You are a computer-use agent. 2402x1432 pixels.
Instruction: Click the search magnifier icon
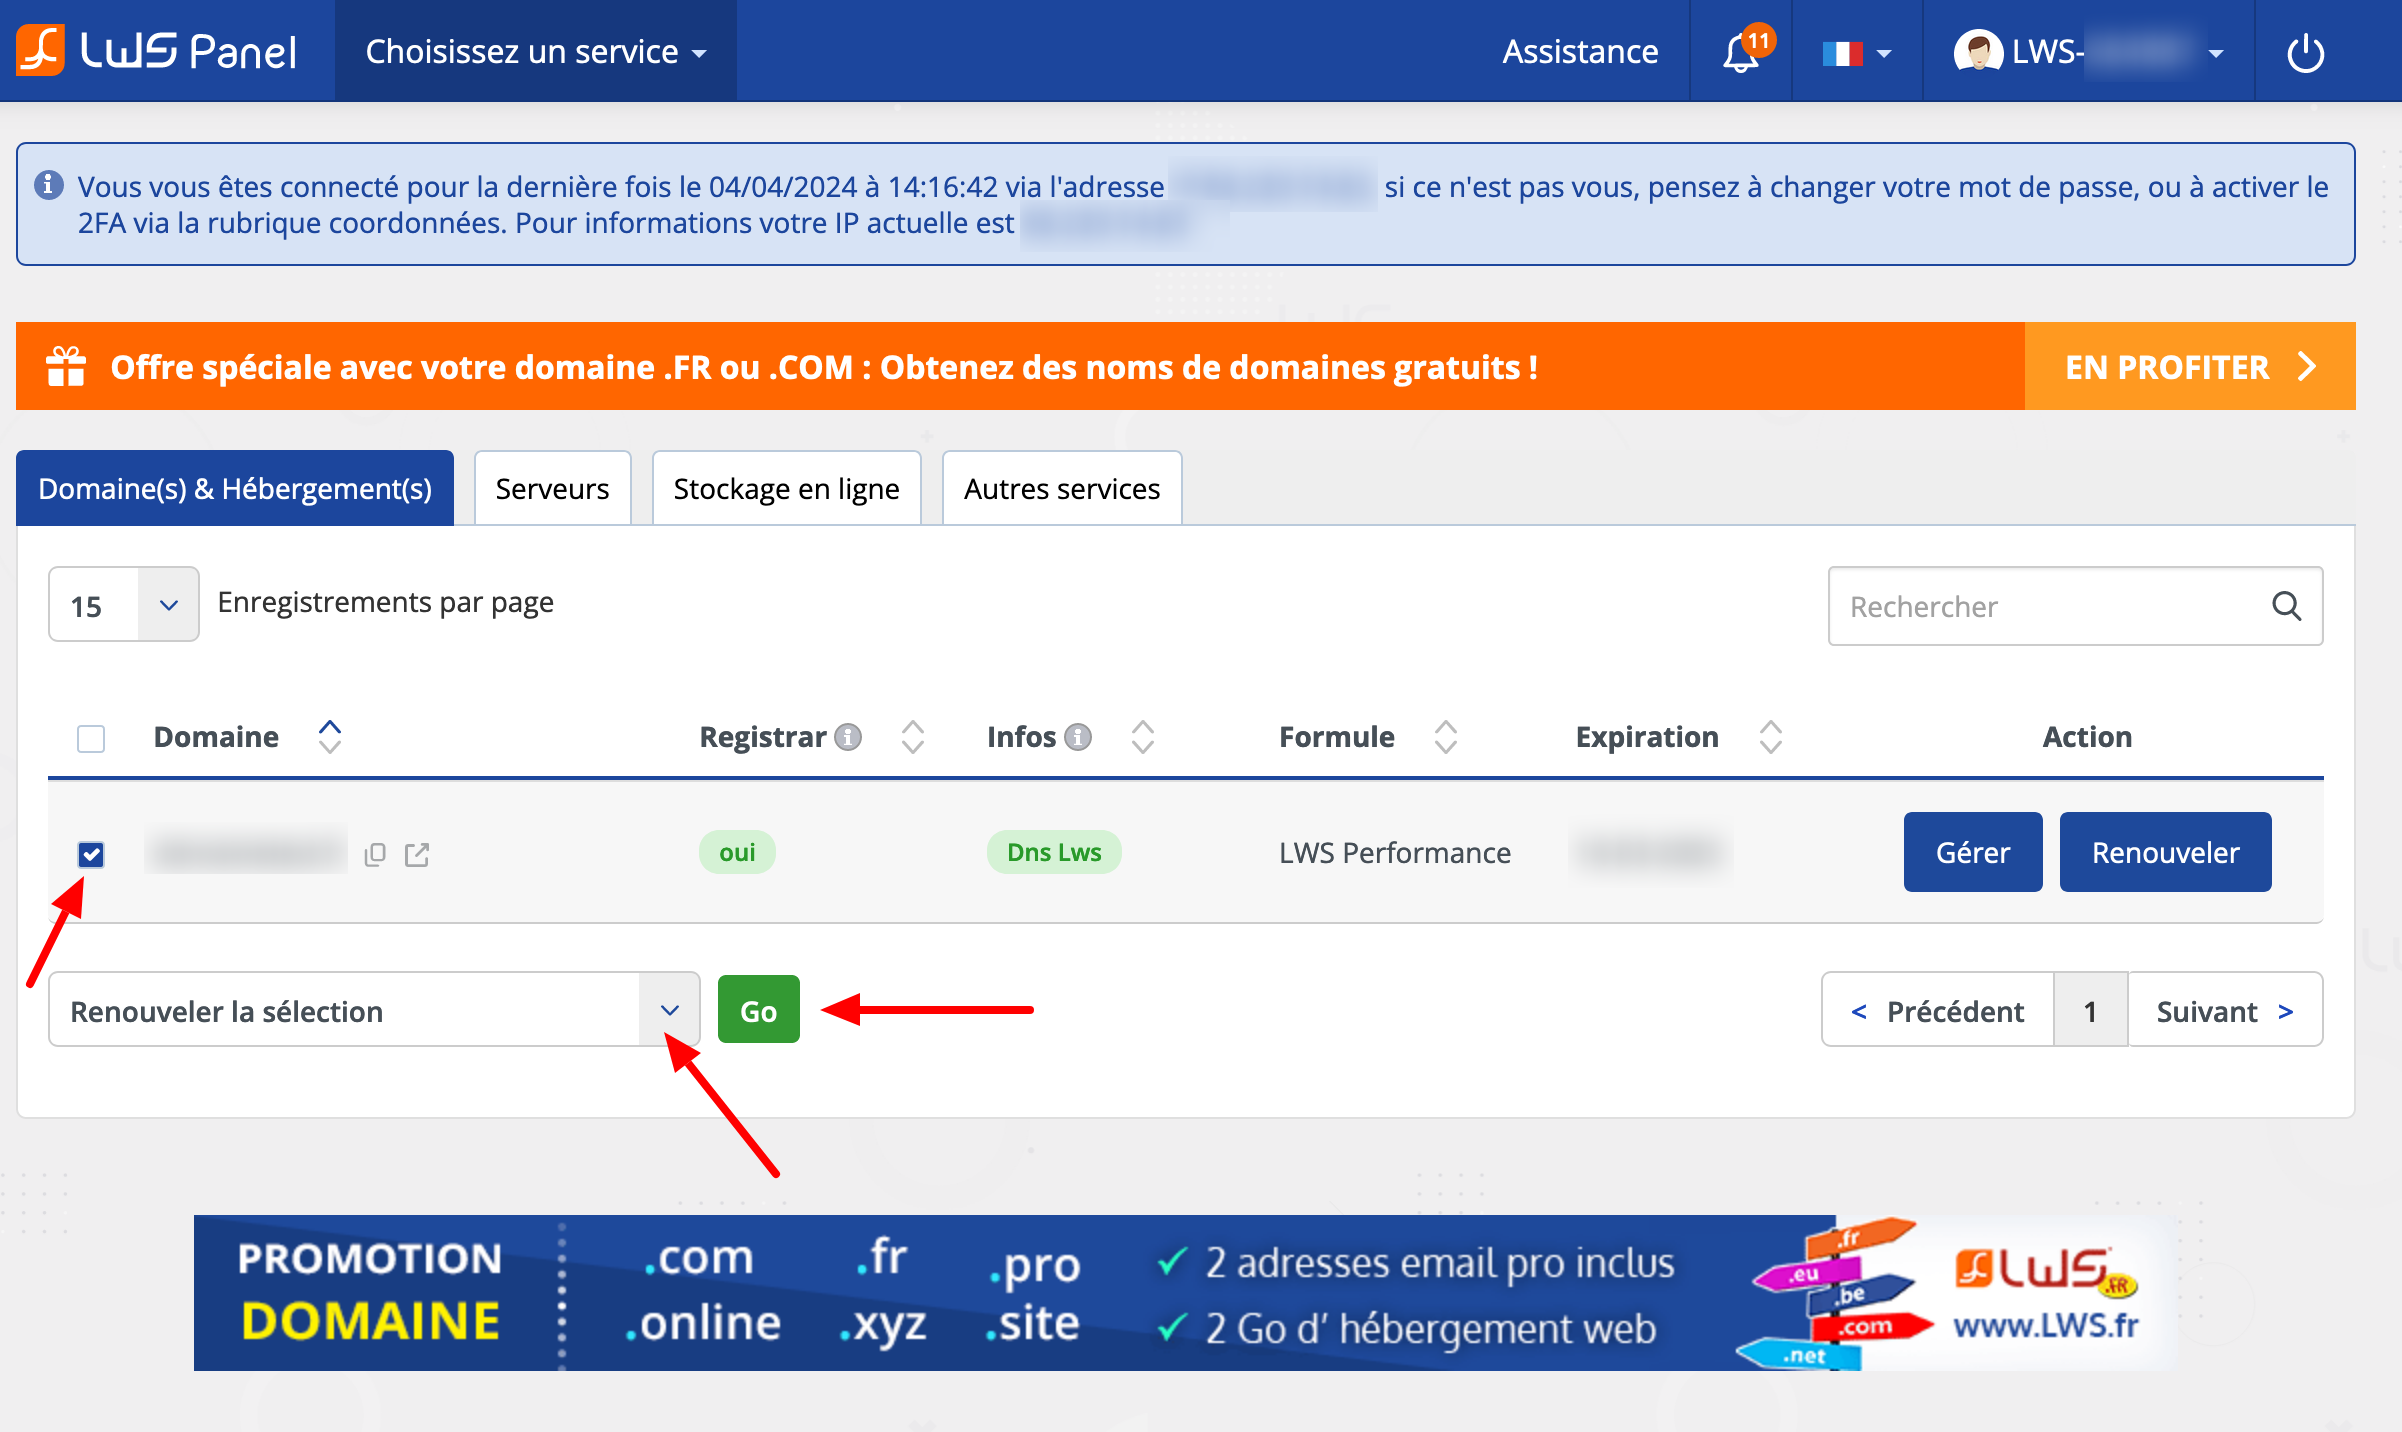click(2286, 606)
